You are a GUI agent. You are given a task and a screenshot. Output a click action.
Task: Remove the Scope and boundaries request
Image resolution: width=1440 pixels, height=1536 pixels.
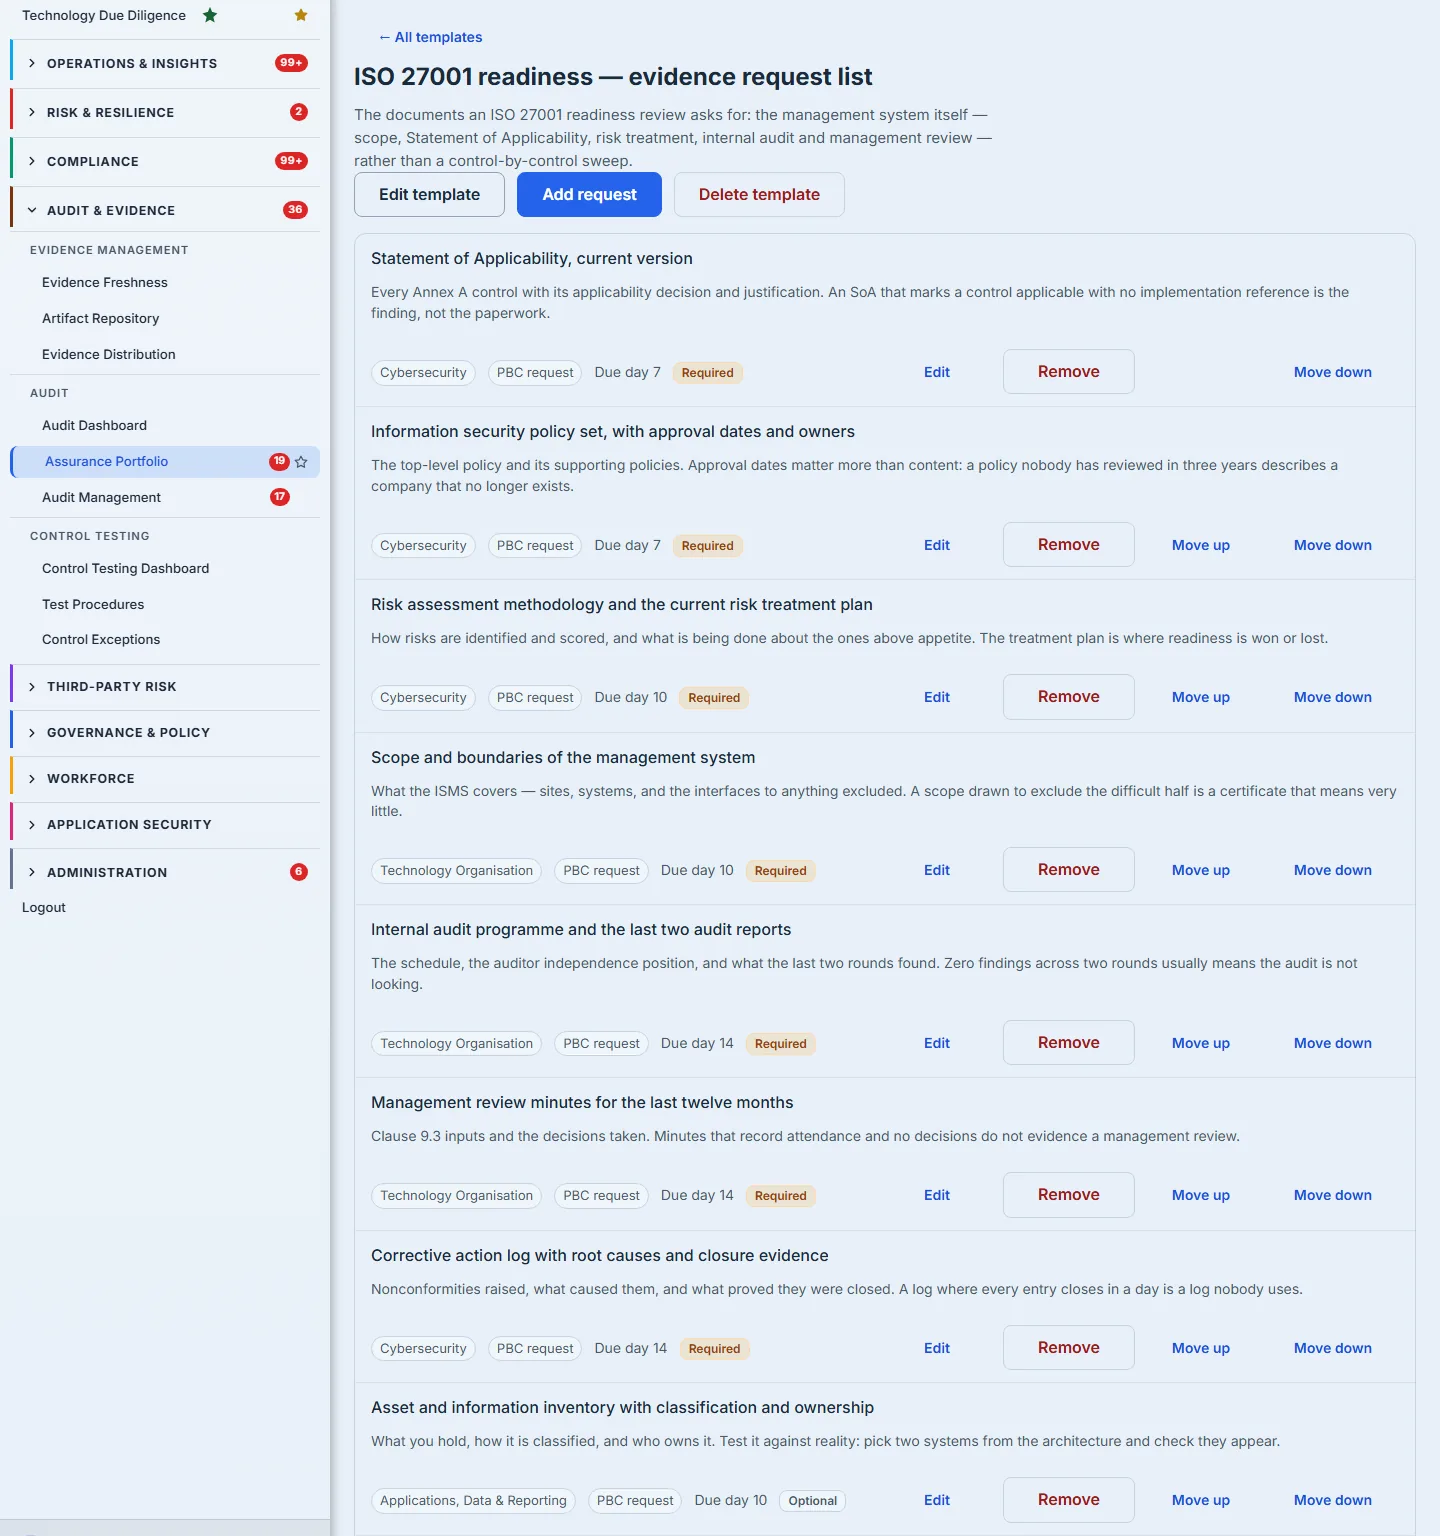click(x=1068, y=870)
